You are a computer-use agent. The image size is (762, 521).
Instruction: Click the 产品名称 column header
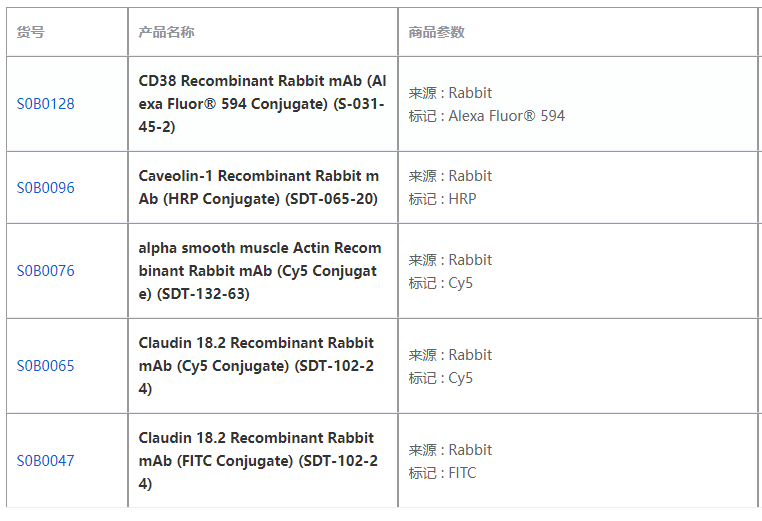coord(166,32)
